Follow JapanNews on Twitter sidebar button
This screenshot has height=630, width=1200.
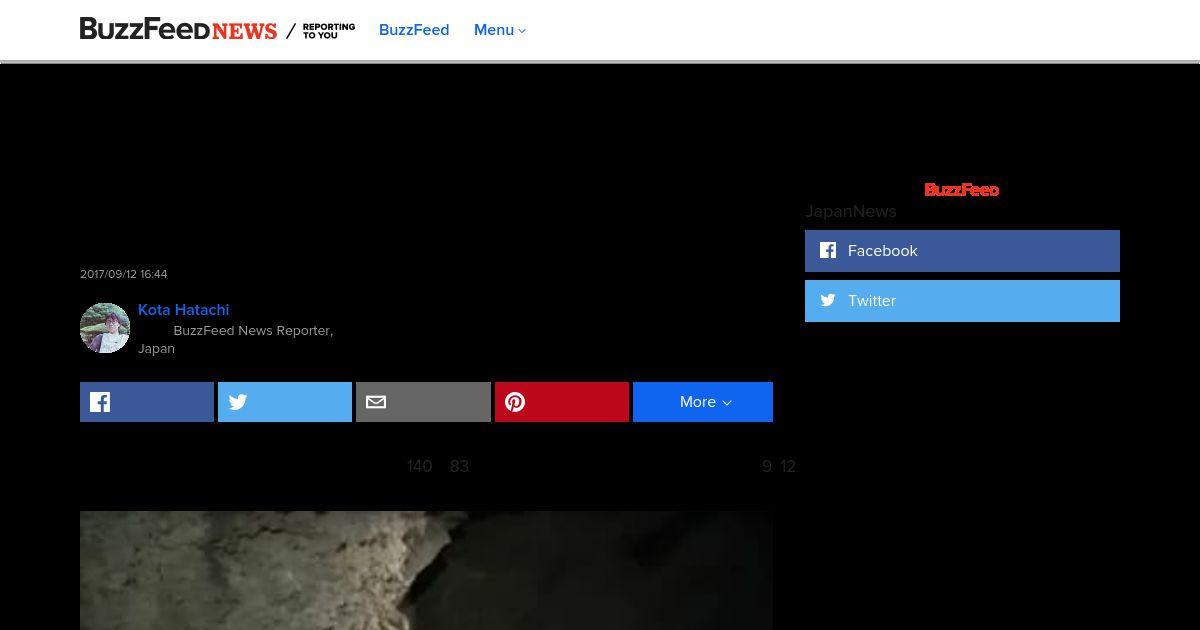pos(962,301)
